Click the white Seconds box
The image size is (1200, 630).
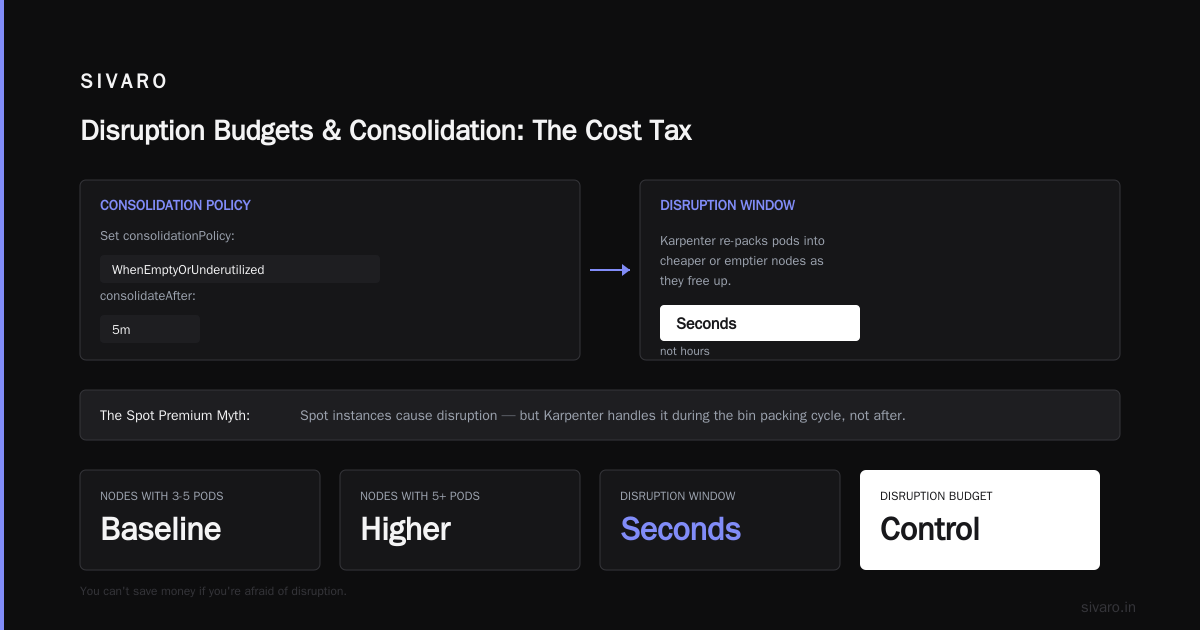point(760,323)
